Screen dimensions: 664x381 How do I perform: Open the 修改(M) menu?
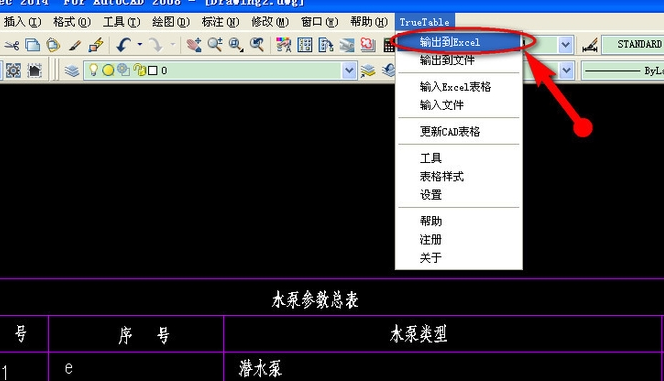[270, 22]
